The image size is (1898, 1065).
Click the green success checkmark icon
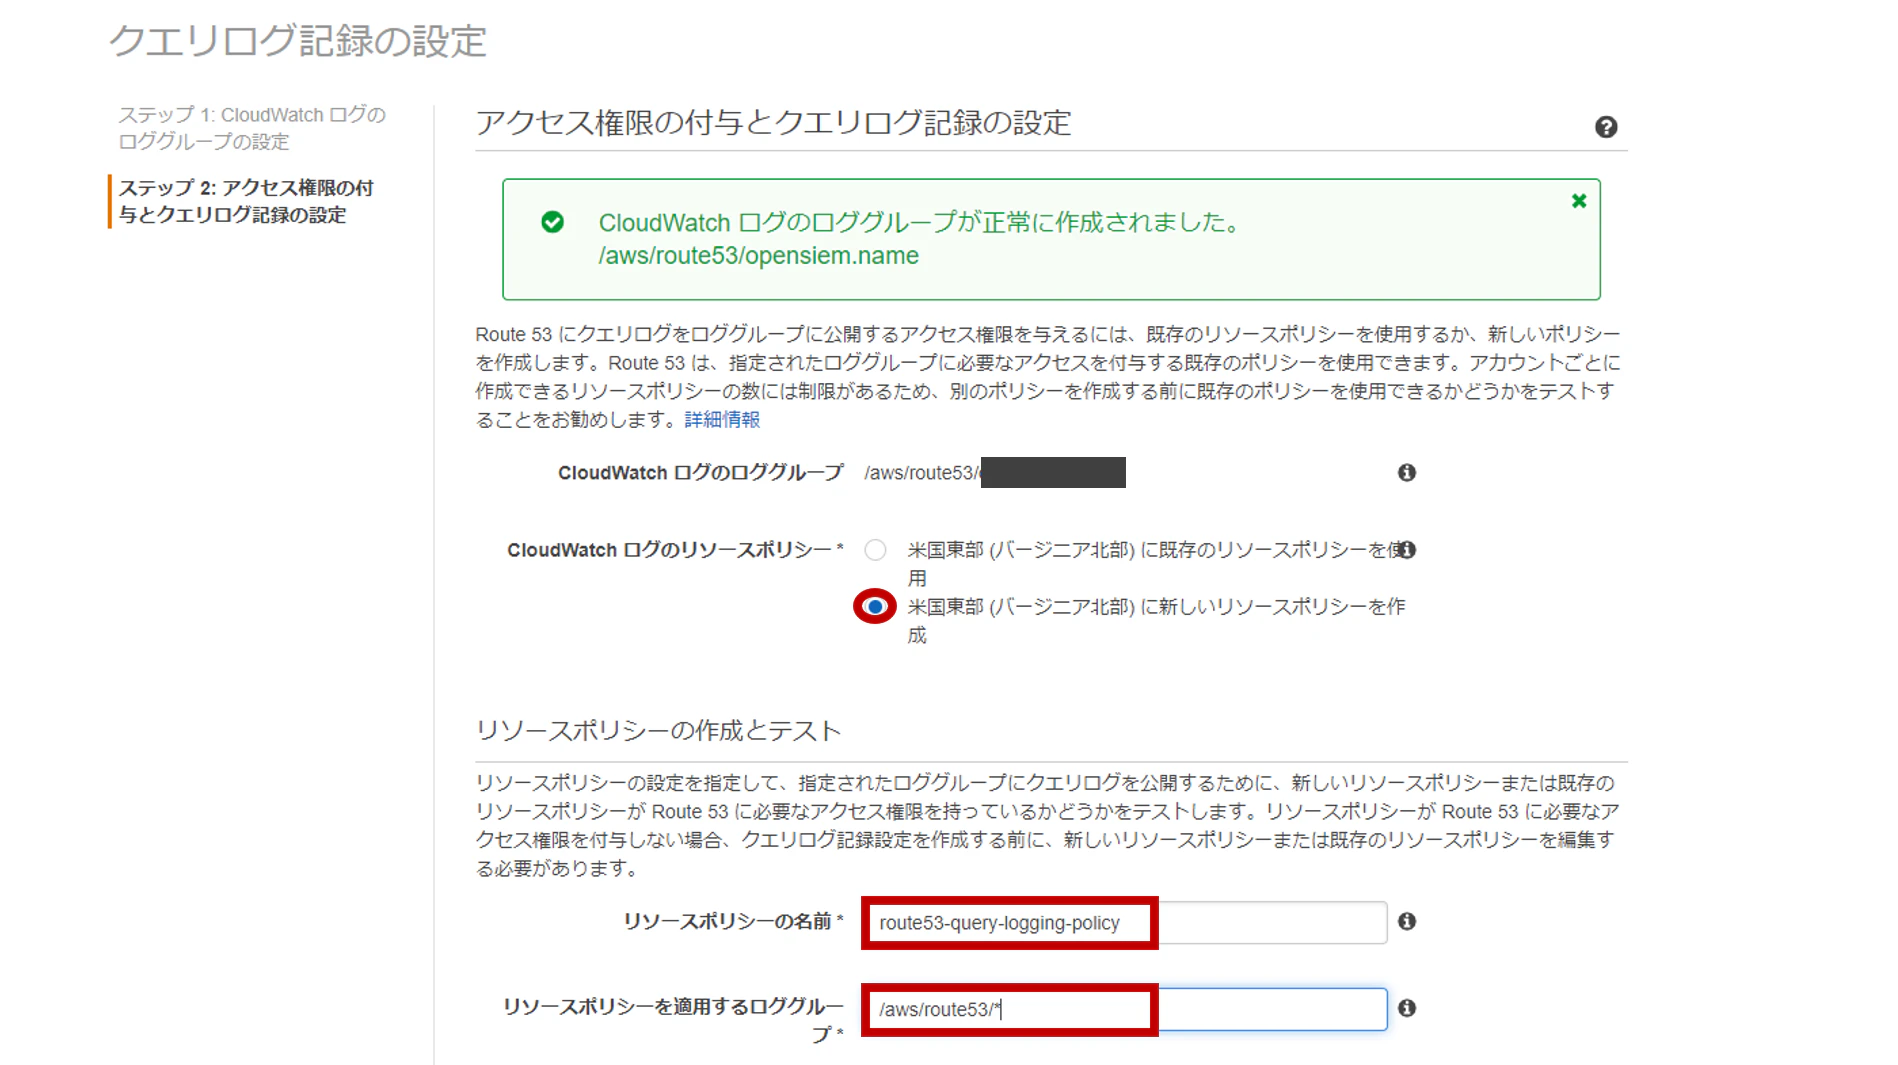[552, 222]
